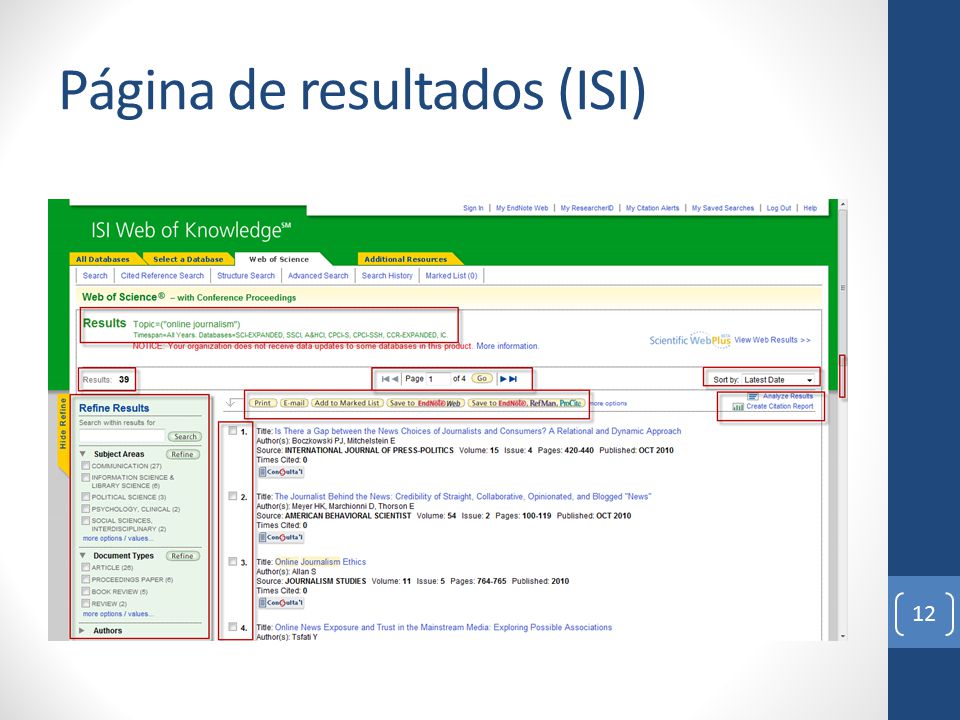Open the Online Journalism Ethics title
This screenshot has height=720, width=960.
(320, 562)
